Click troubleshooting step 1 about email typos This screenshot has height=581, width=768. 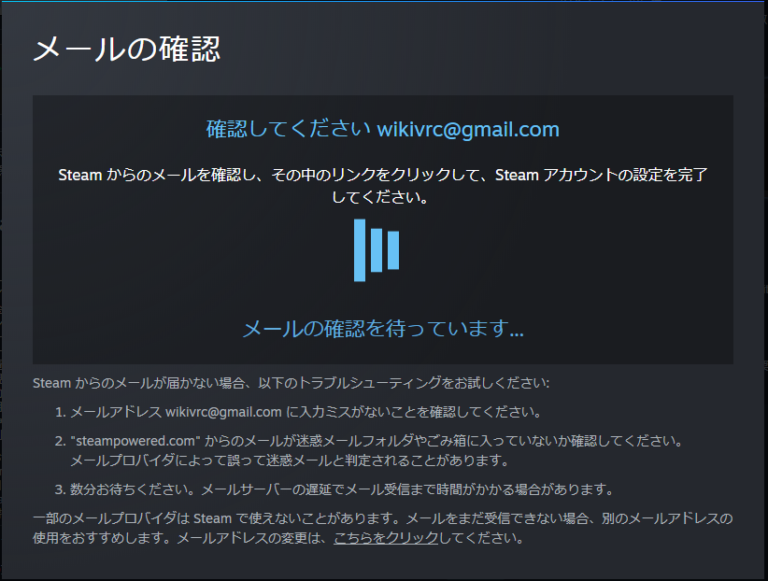click(x=298, y=412)
